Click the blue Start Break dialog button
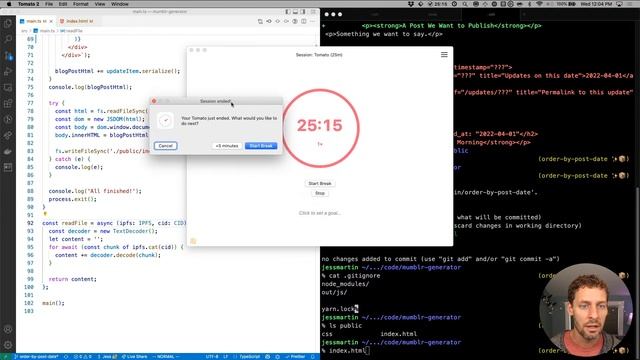 click(261, 146)
